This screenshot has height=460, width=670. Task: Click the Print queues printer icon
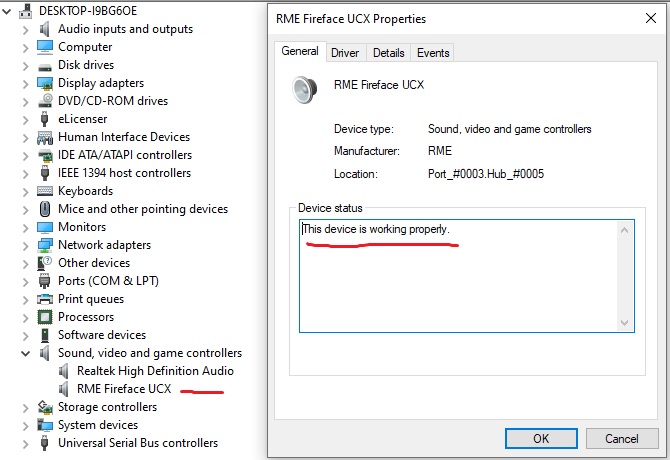pyautogui.click(x=45, y=299)
